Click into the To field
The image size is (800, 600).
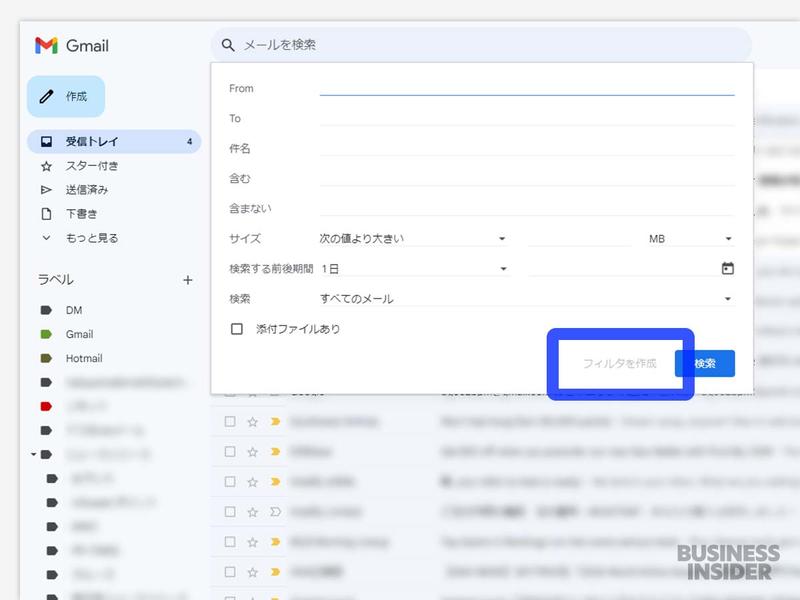[527, 118]
